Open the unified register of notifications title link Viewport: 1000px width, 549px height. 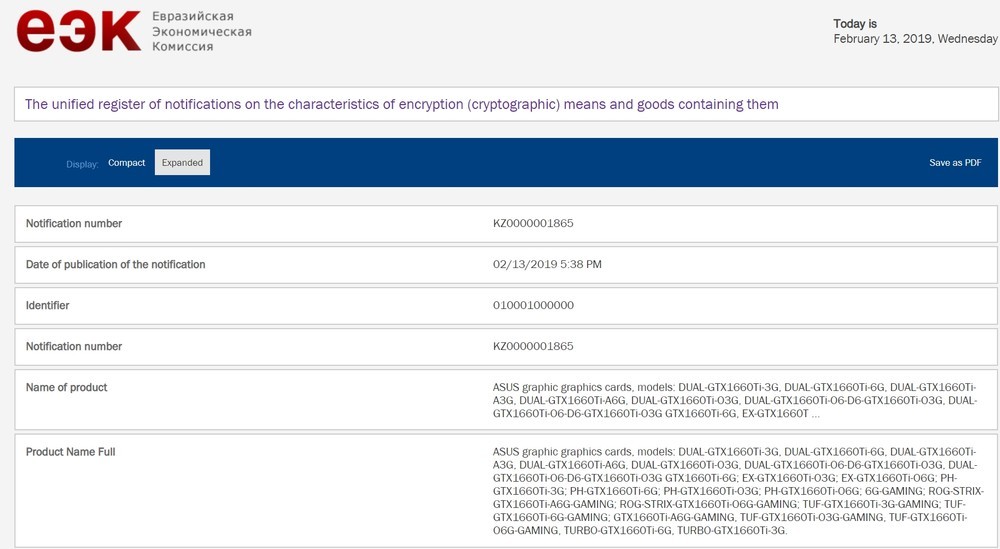click(x=401, y=104)
